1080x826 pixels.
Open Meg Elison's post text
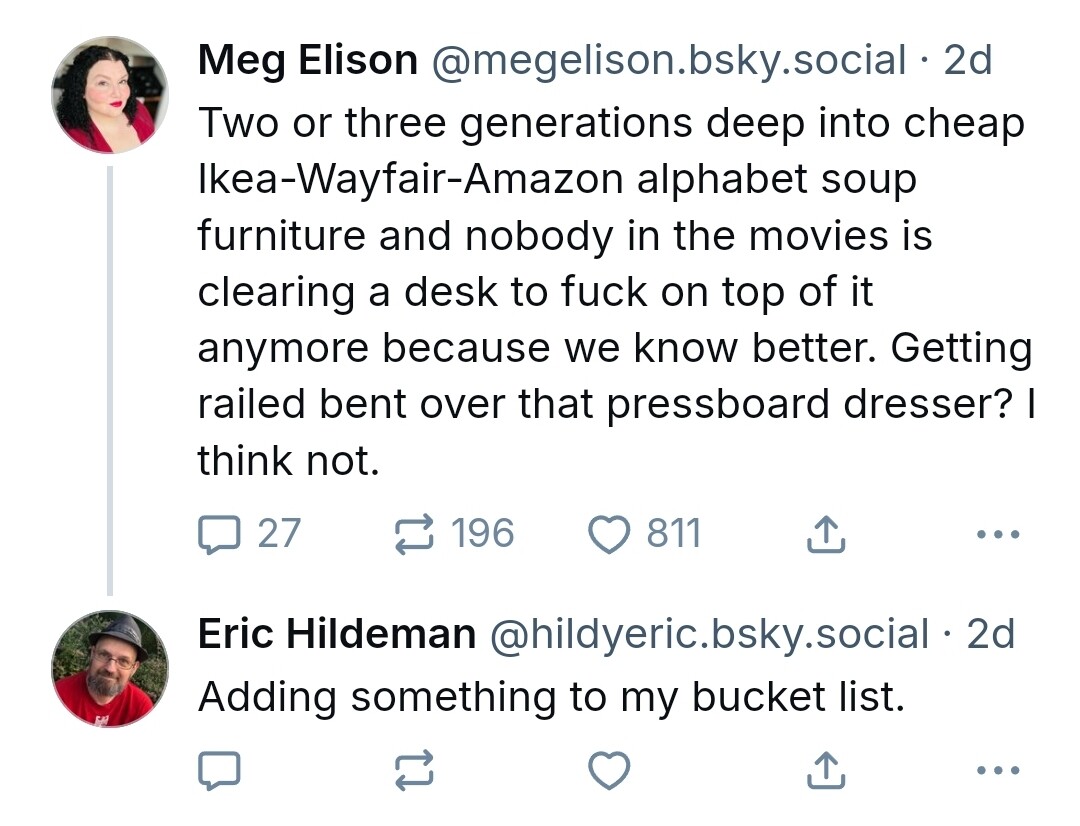616,291
